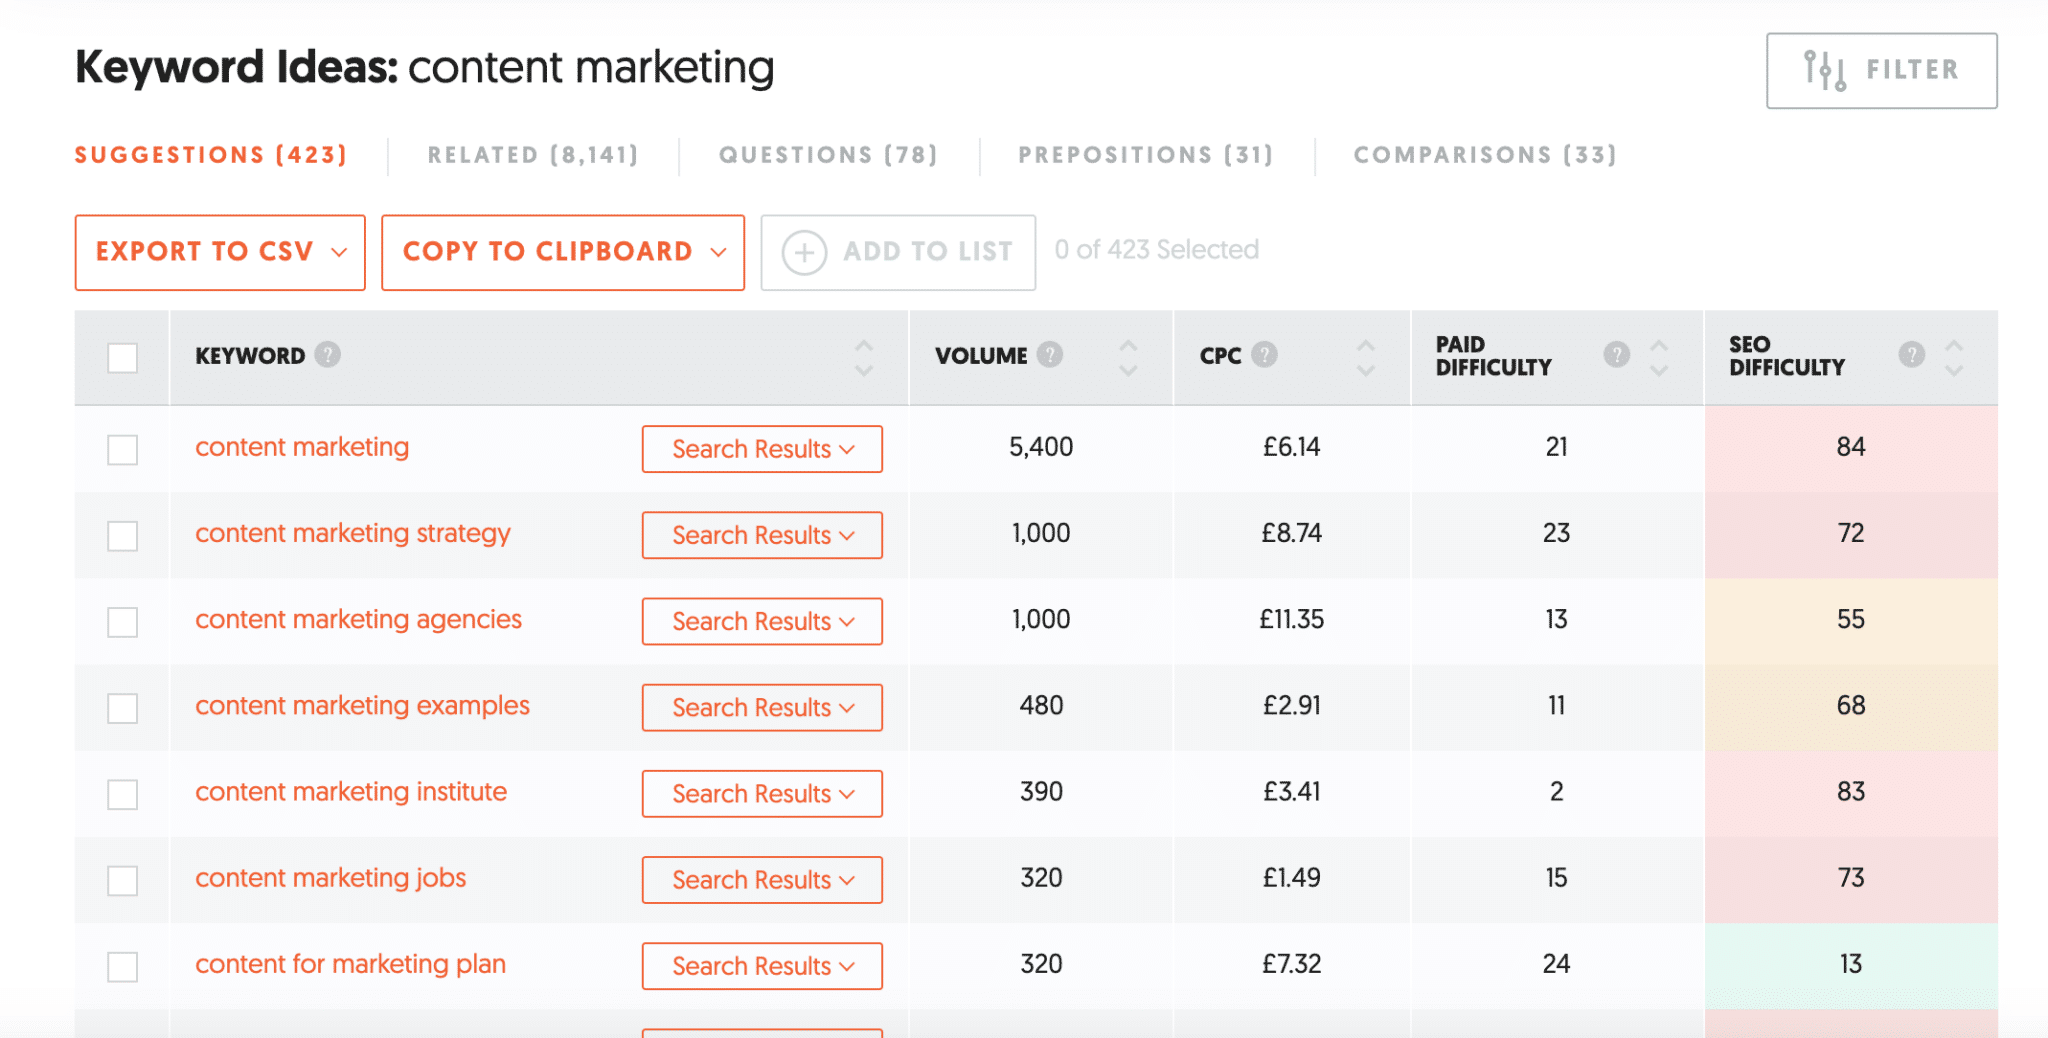This screenshot has height=1038, width=2048.
Task: Click the help icon beside SEO Difficulty header
Action: [x=1911, y=354]
